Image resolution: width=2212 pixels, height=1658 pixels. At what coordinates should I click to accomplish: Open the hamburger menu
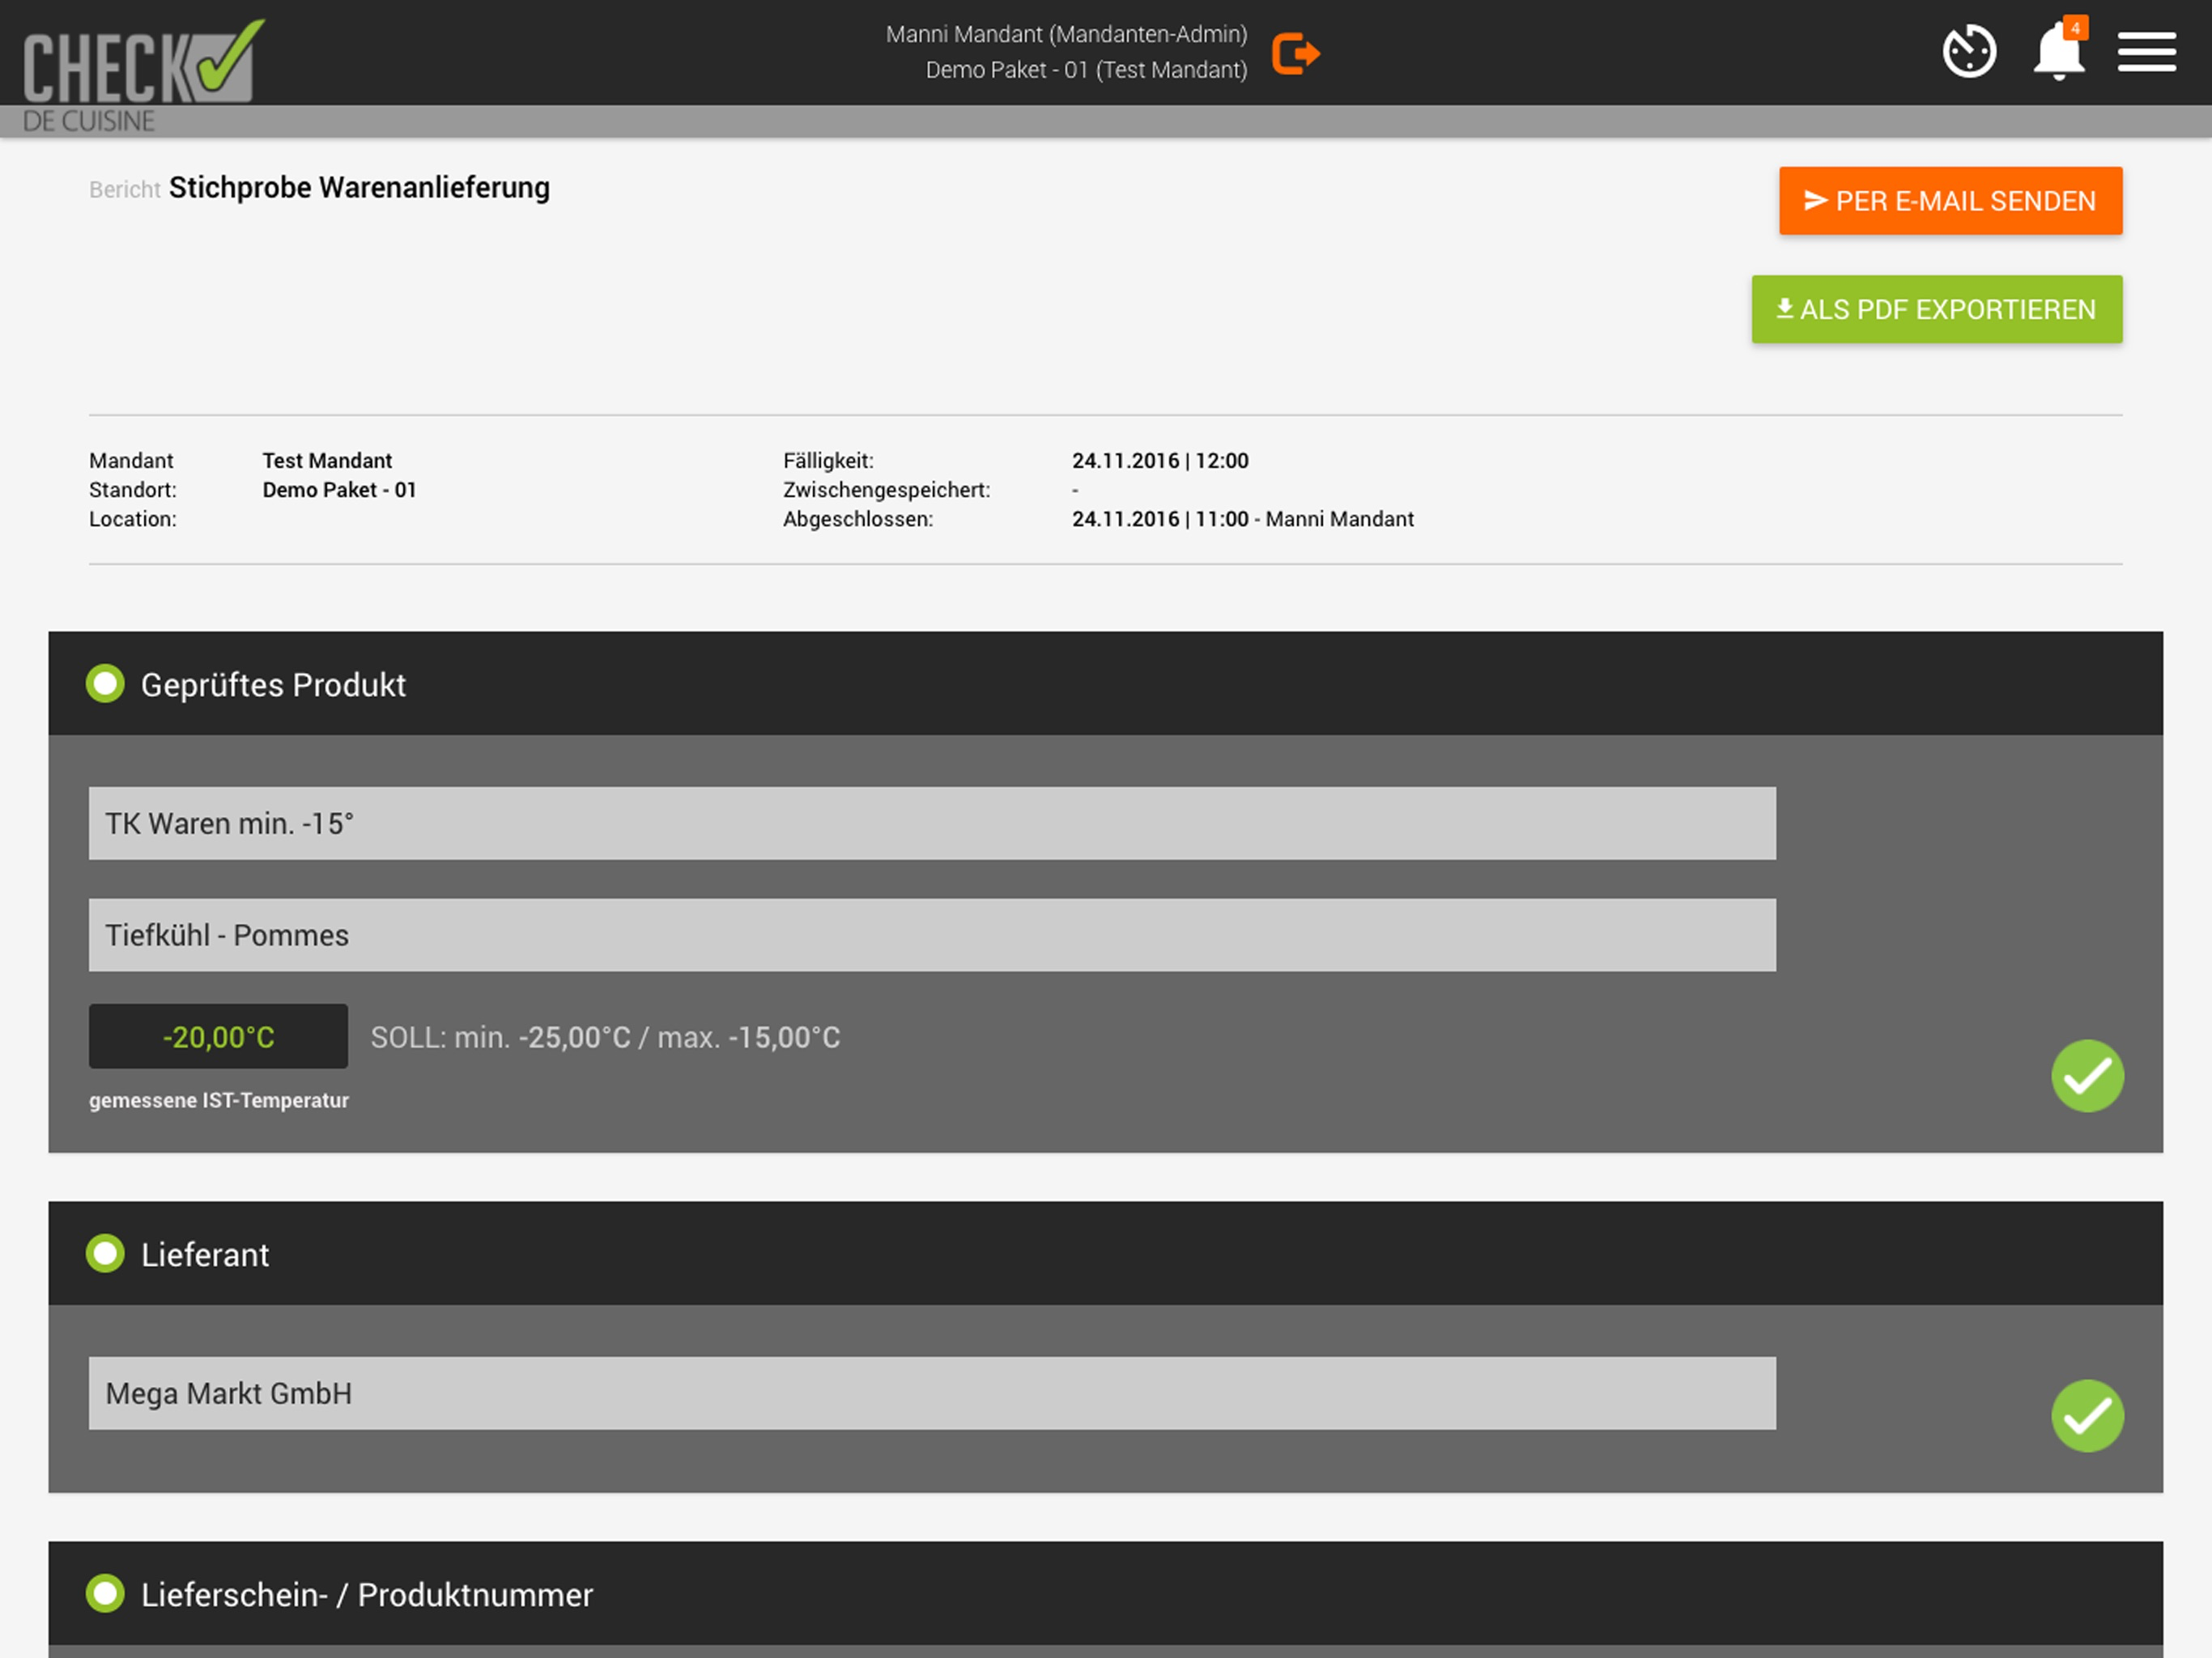tap(2146, 52)
